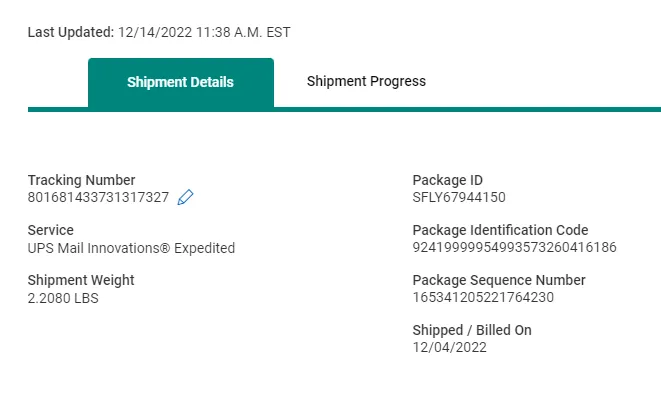Click the Package Sequence Number label

pos(499,280)
